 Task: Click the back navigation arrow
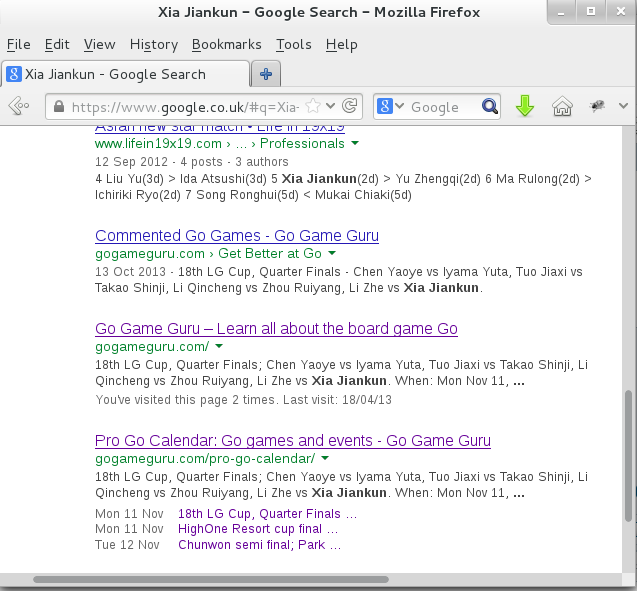(18, 106)
